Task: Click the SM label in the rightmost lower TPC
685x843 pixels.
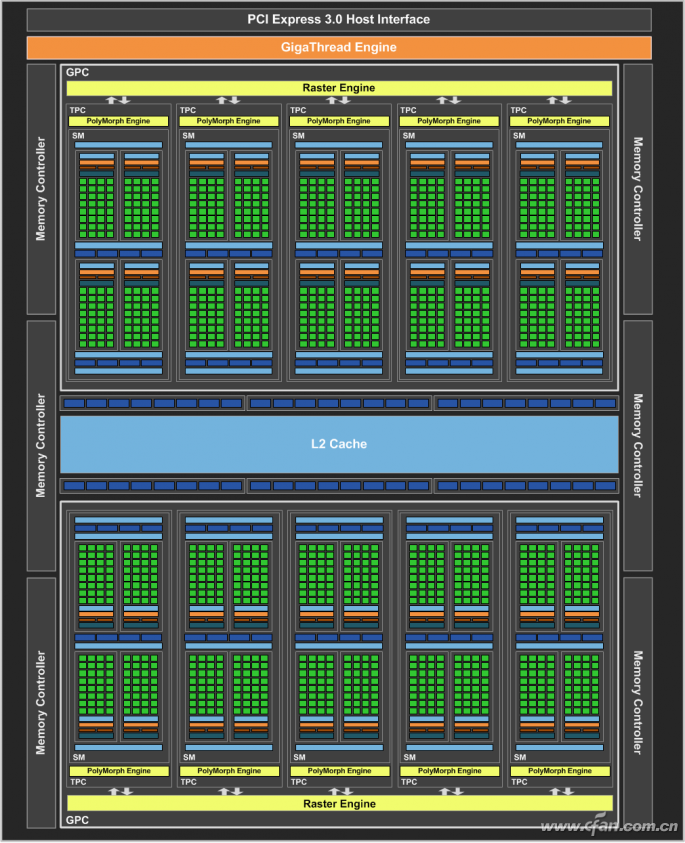Action: pyautogui.click(x=520, y=757)
